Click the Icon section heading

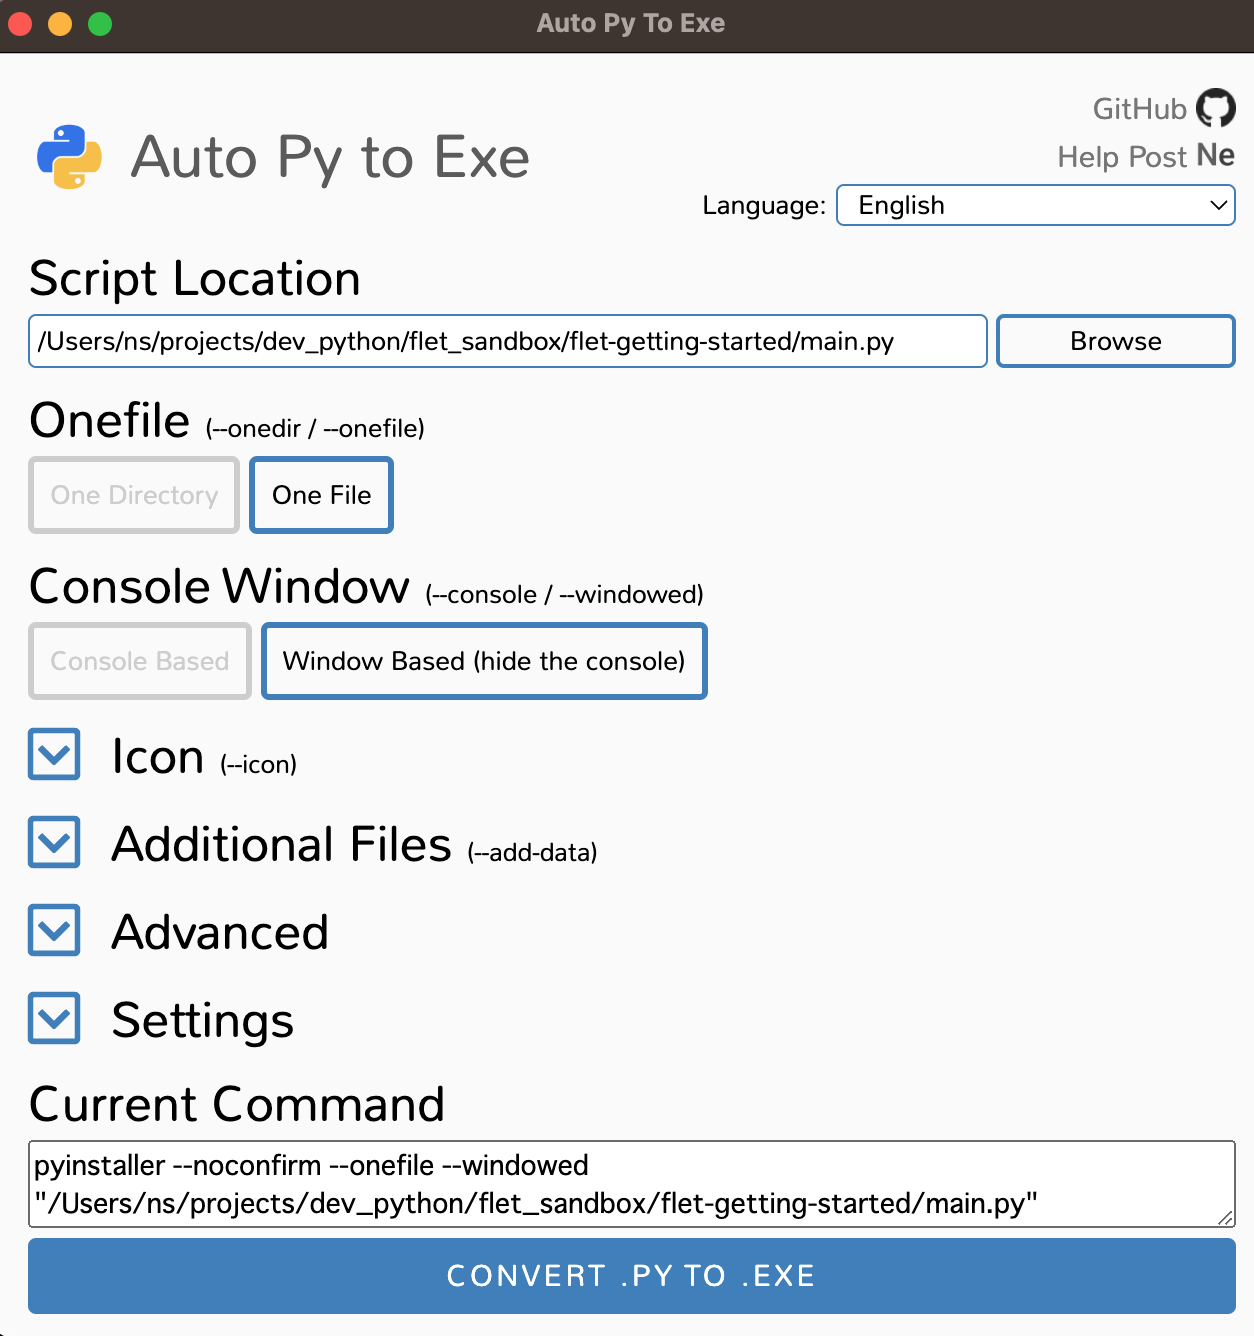(158, 756)
